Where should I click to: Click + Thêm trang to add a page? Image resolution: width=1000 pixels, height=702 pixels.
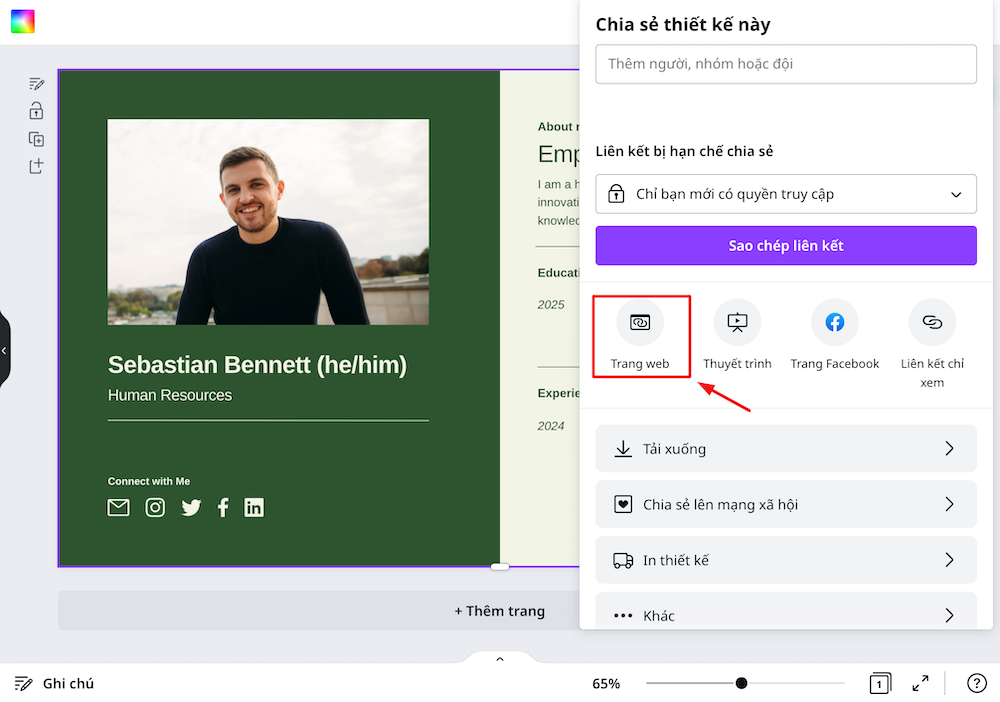499,610
